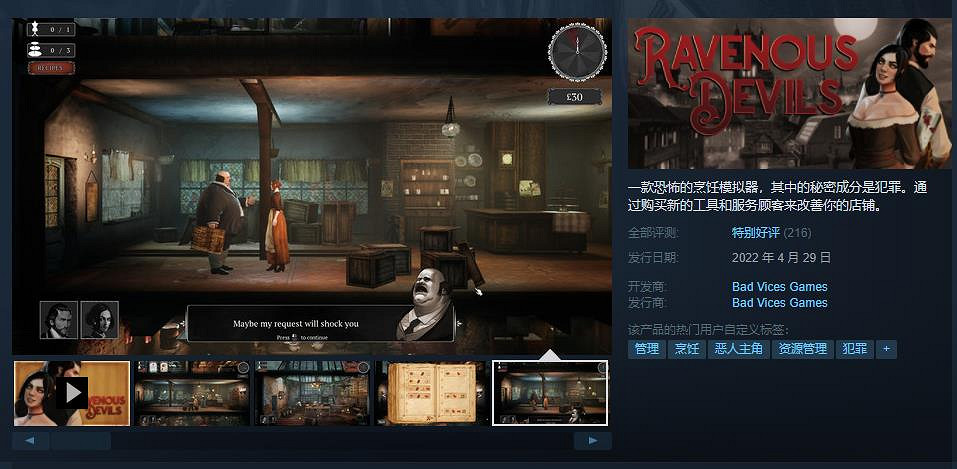This screenshot has height=469, width=957.
Task: Select the open recipe book screenshot thumbnail
Action: pyautogui.click(x=430, y=393)
